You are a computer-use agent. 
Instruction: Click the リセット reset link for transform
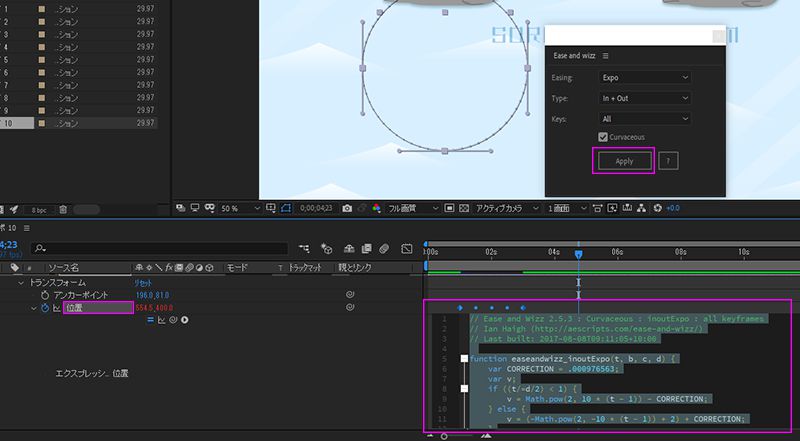(x=144, y=283)
